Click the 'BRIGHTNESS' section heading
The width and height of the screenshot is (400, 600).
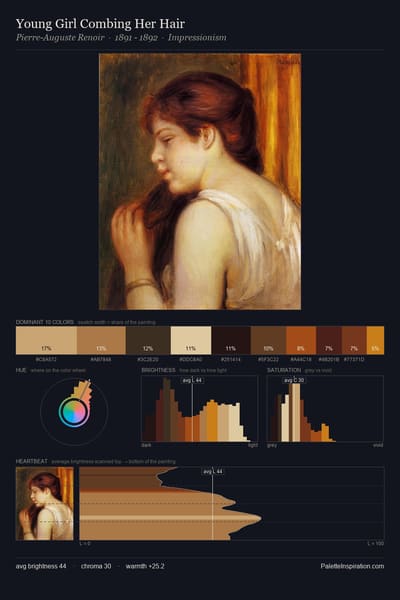pos(158,370)
